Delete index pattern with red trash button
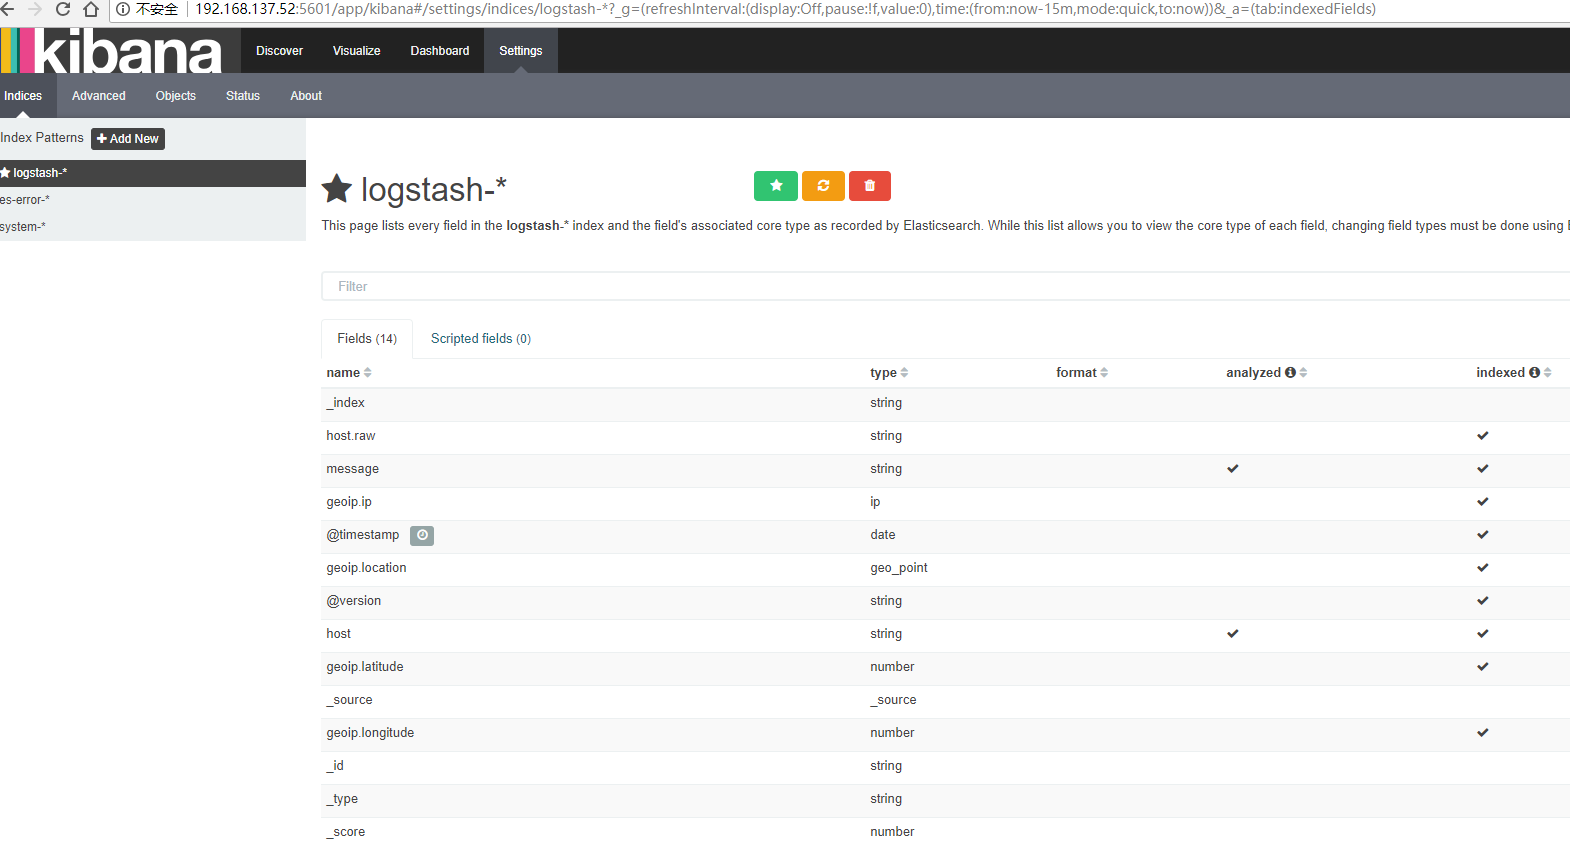The height and width of the screenshot is (846, 1570). (x=870, y=186)
